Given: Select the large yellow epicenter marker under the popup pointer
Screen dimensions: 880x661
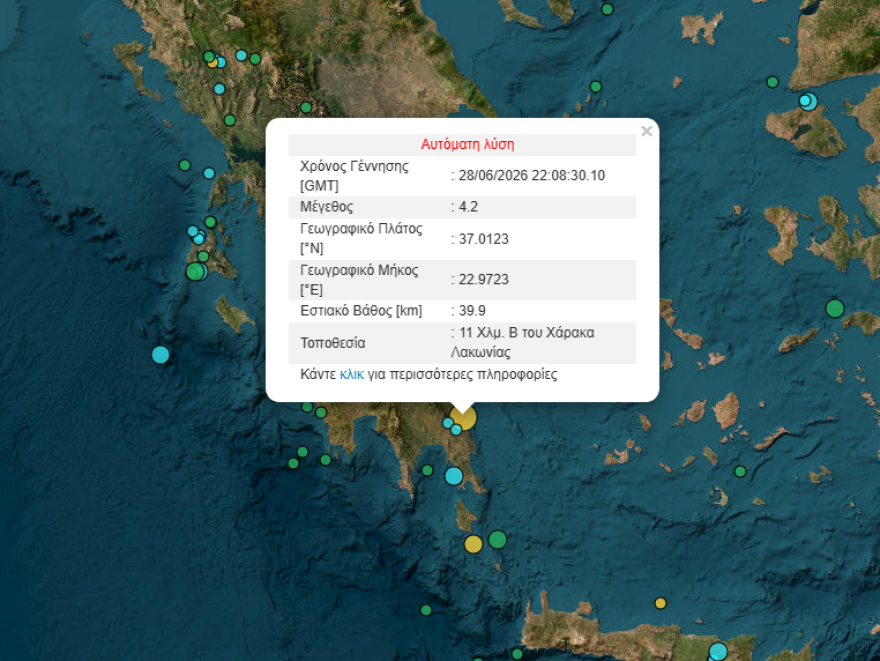Looking at the screenshot, I should tap(464, 417).
